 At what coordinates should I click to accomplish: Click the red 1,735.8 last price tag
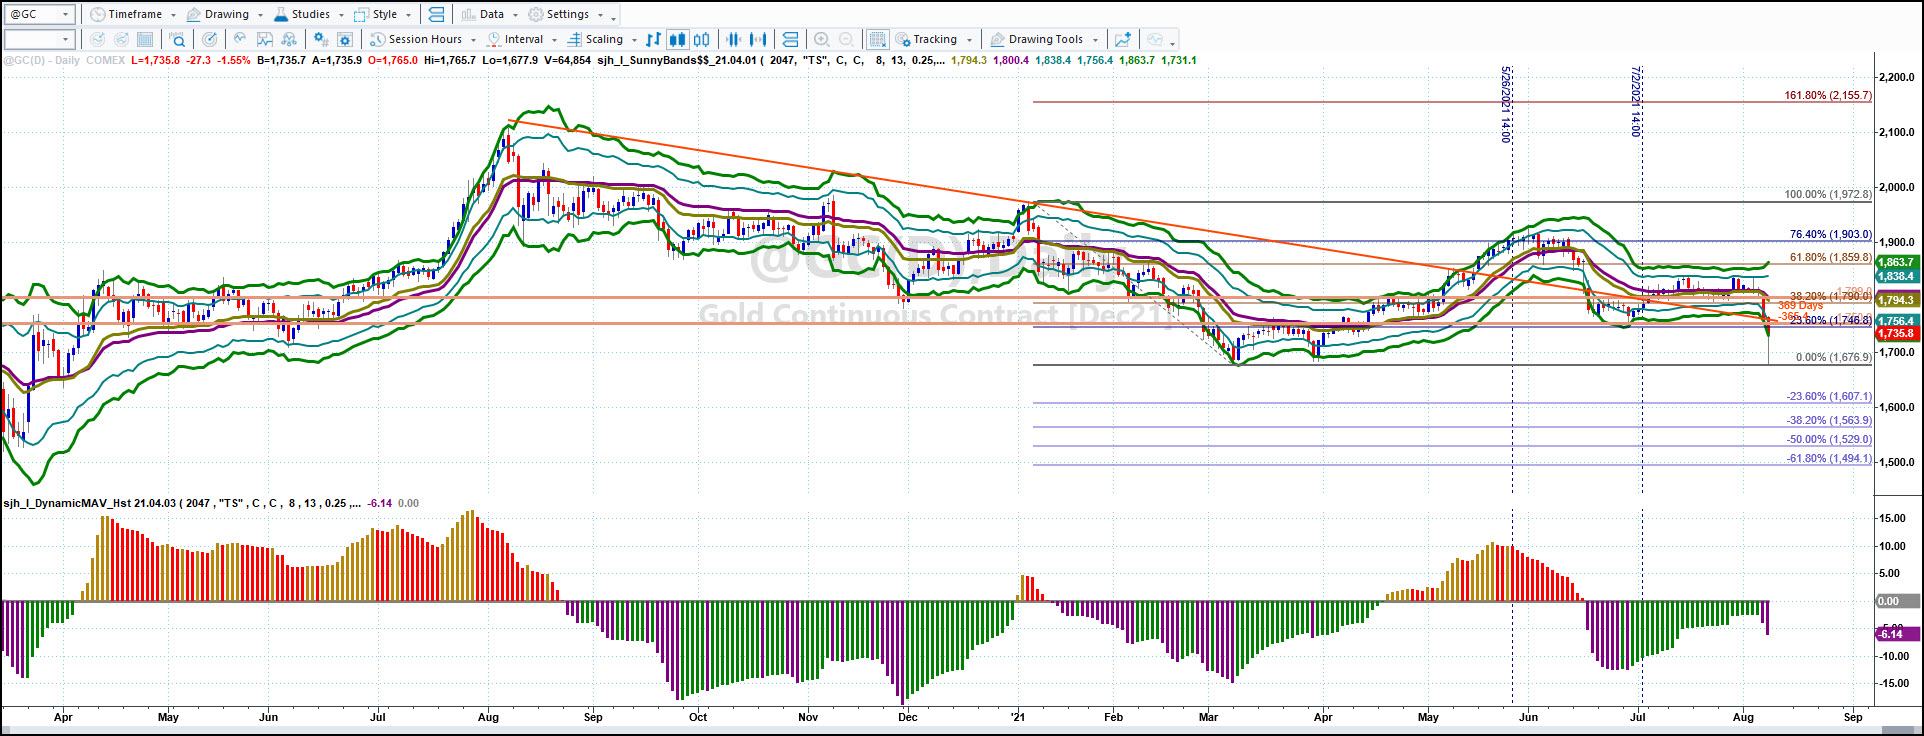pyautogui.click(x=1896, y=334)
